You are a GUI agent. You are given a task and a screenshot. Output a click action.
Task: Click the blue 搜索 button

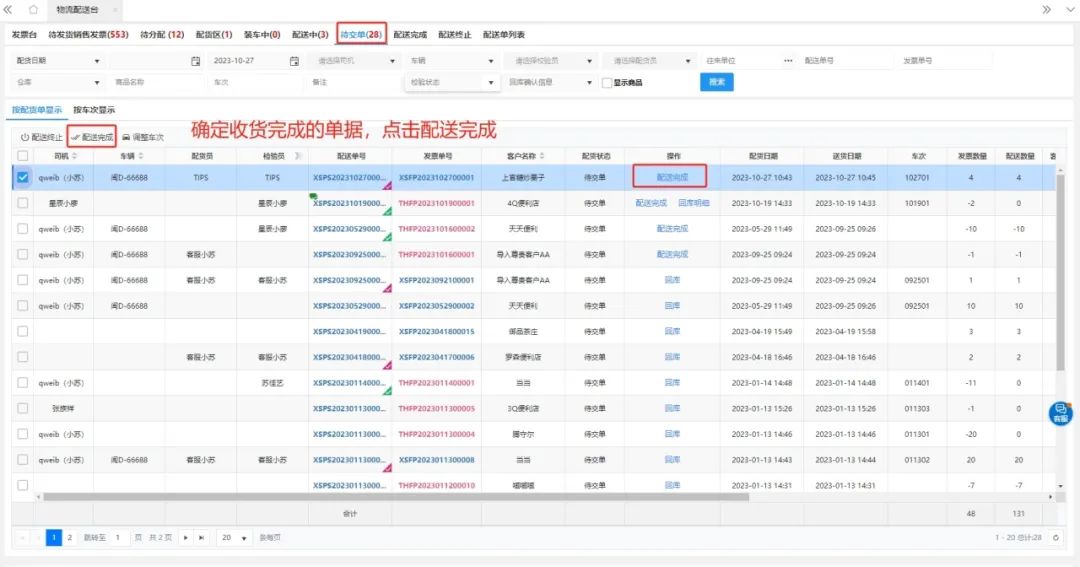[716, 82]
